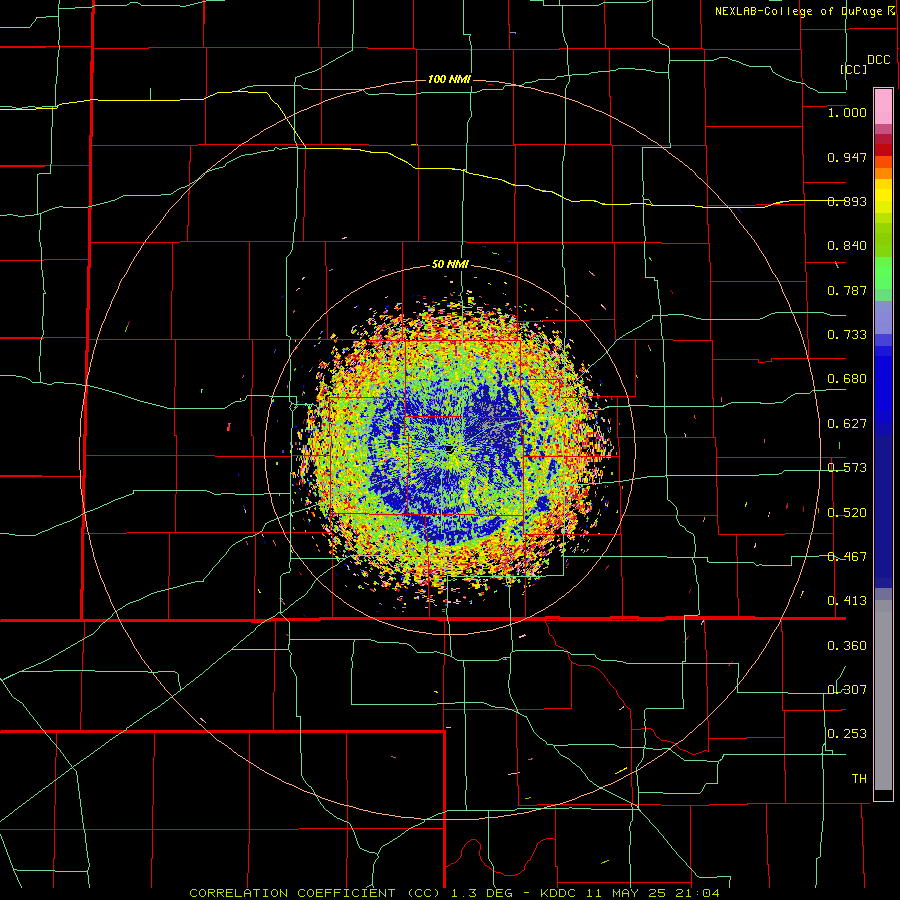900x900 pixels.
Task: Click the 0.680 legend value
Action: point(847,379)
